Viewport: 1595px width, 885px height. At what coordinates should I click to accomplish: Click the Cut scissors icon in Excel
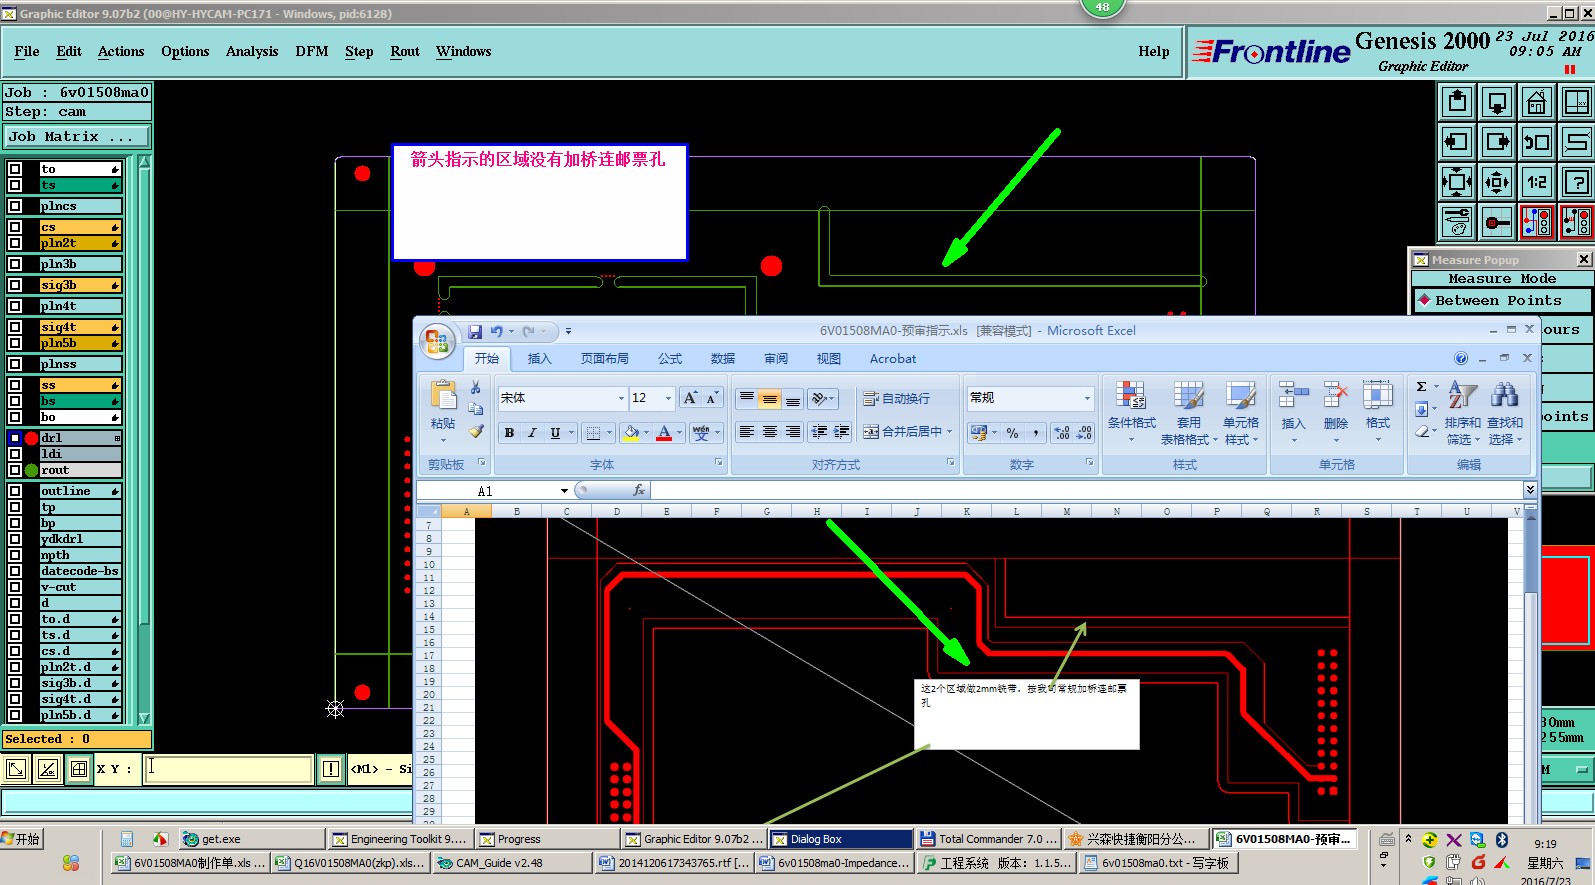(x=476, y=388)
